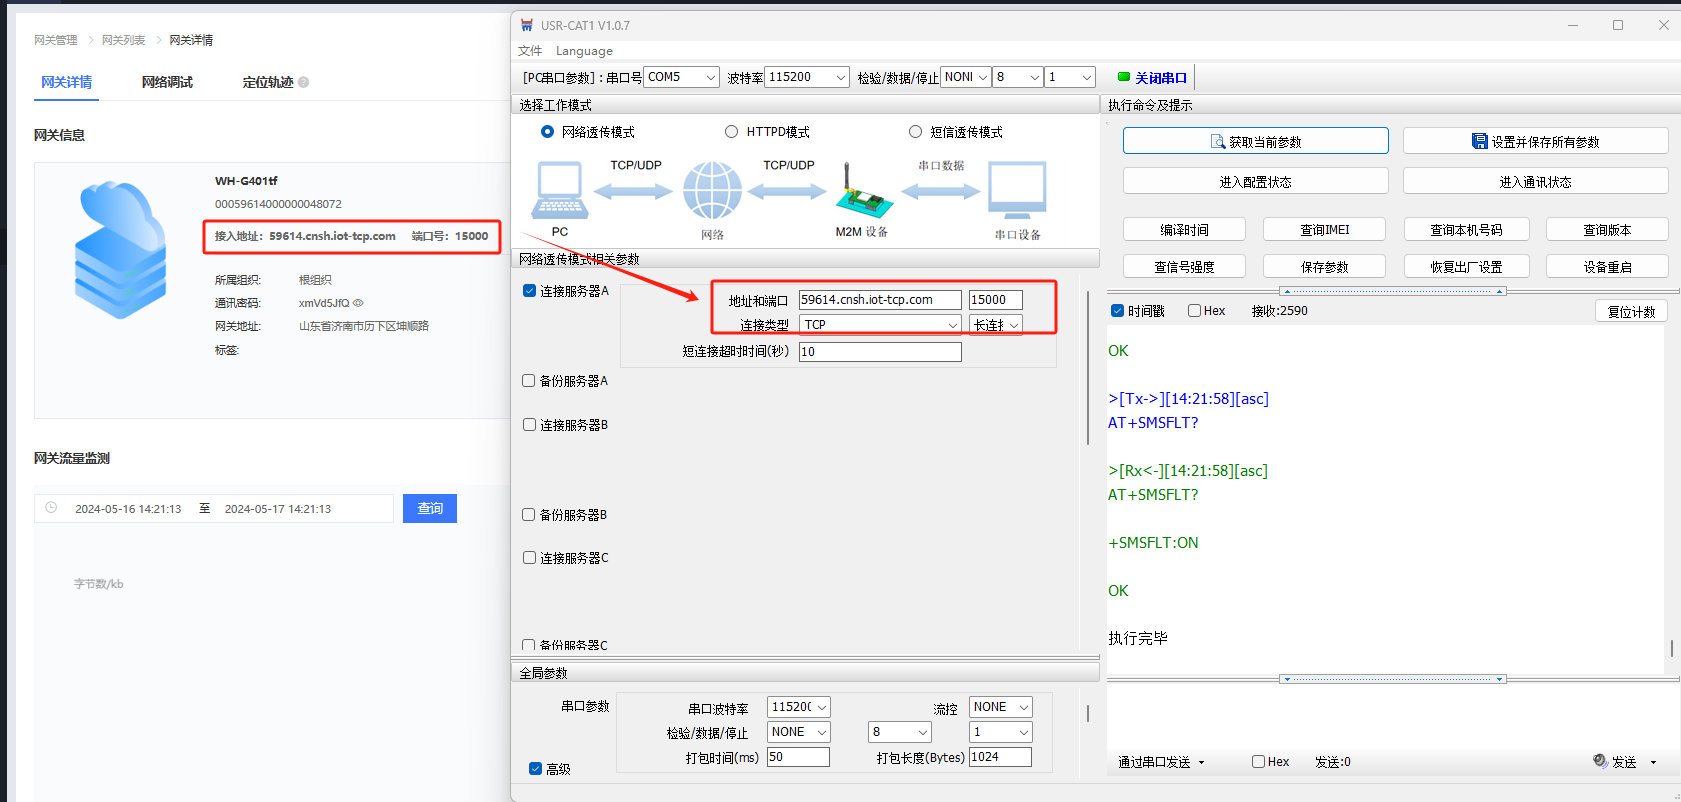Click 查询 button under 网关流量监测

pos(430,508)
